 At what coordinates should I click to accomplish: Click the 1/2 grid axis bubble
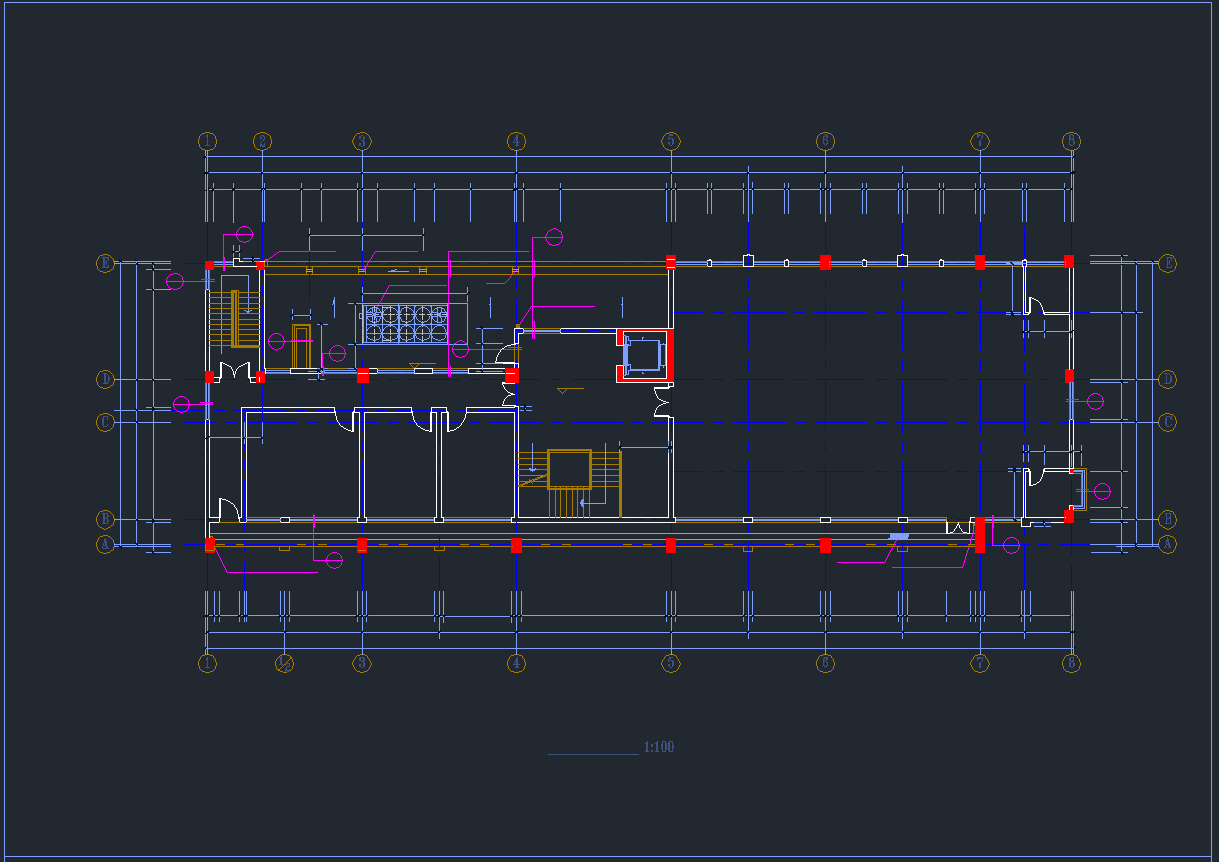[284, 663]
